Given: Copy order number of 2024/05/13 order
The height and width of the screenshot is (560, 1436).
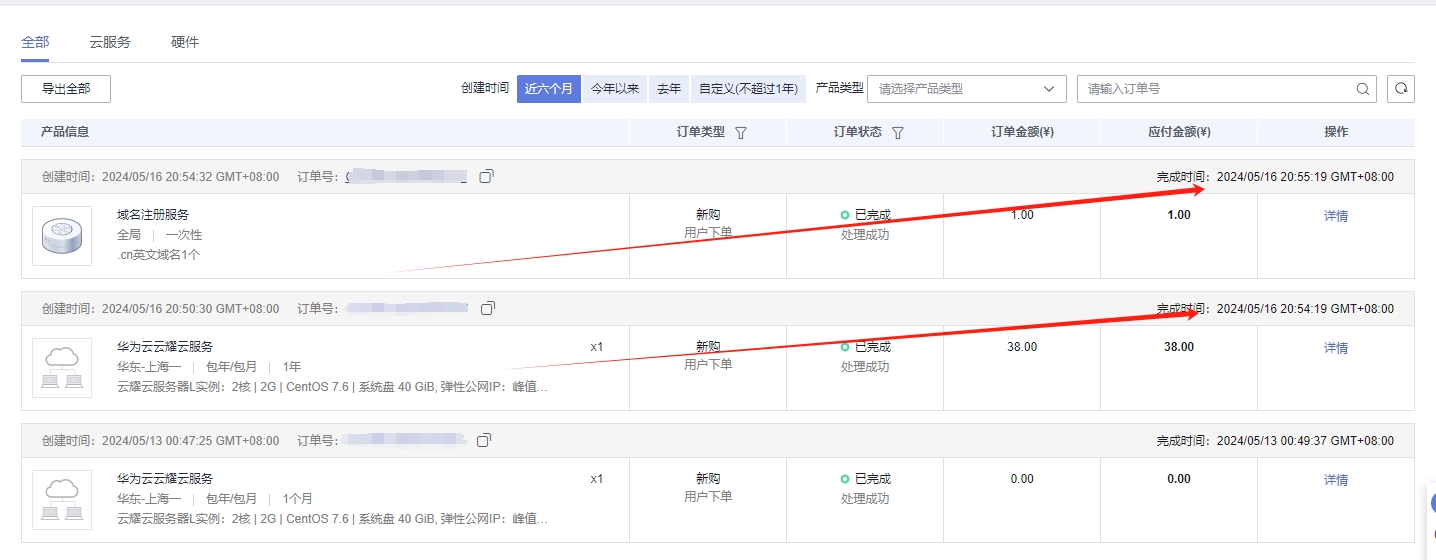Looking at the screenshot, I should pyautogui.click(x=484, y=441).
